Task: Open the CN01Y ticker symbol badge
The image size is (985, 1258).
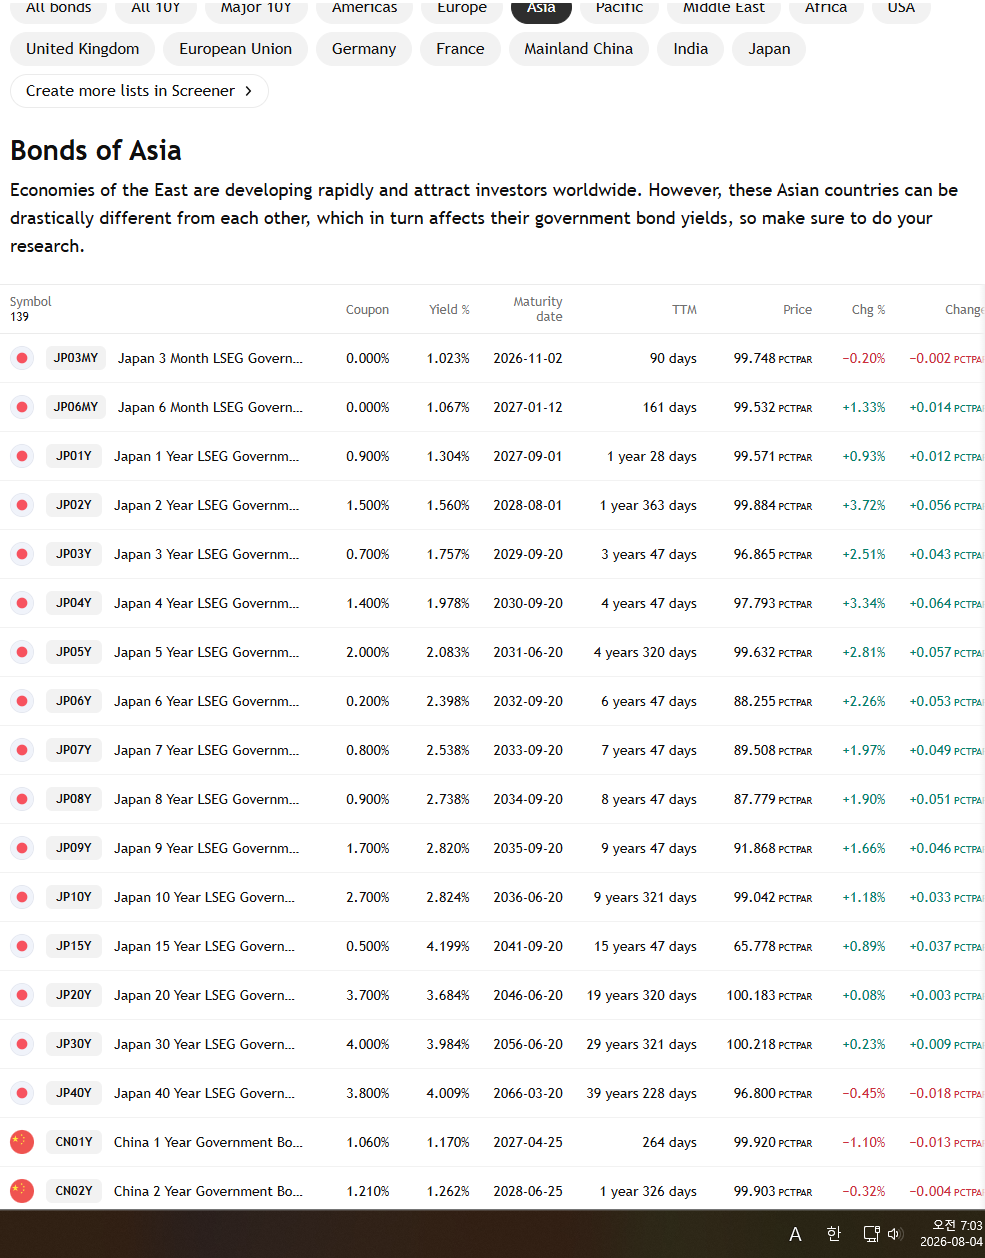Action: [x=74, y=1142]
